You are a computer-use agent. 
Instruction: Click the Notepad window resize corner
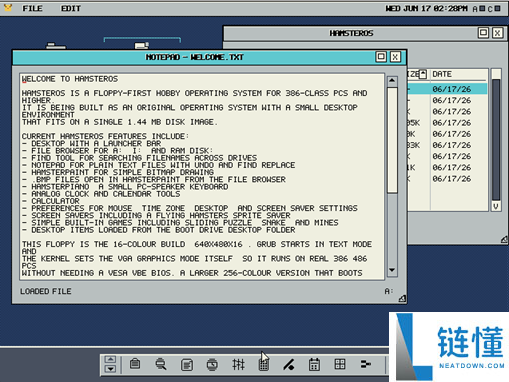(402, 299)
